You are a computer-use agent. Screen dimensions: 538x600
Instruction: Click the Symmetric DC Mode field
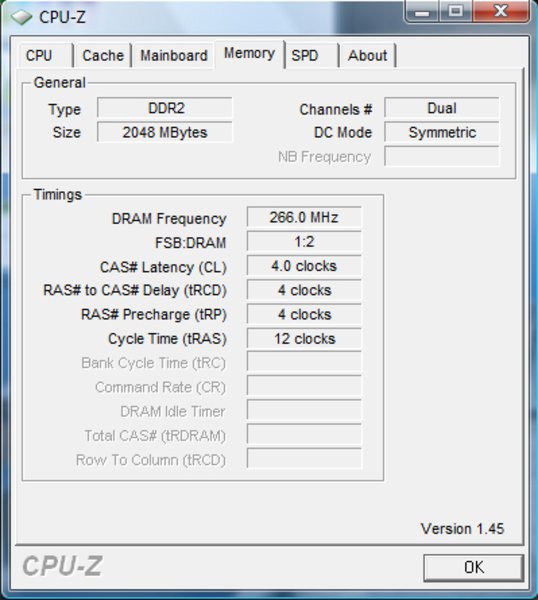(x=442, y=132)
